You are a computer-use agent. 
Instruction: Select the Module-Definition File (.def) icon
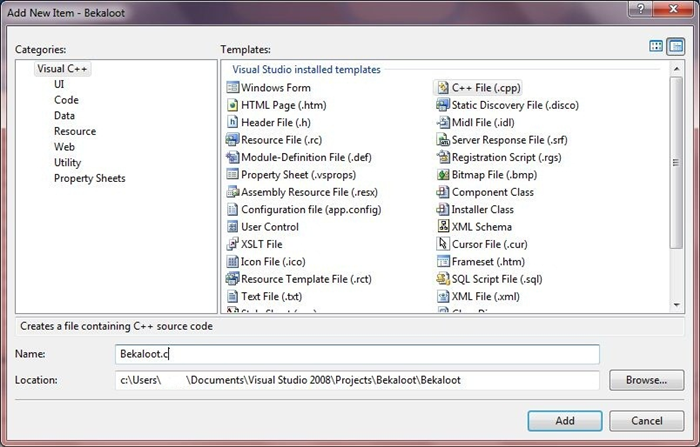[233, 157]
